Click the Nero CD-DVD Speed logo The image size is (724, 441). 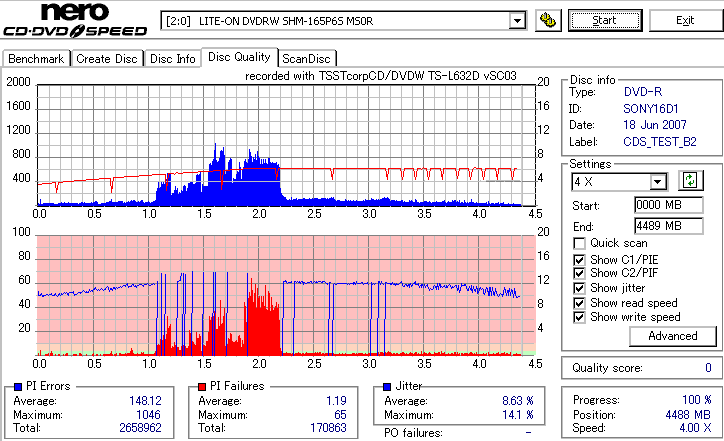[75, 20]
